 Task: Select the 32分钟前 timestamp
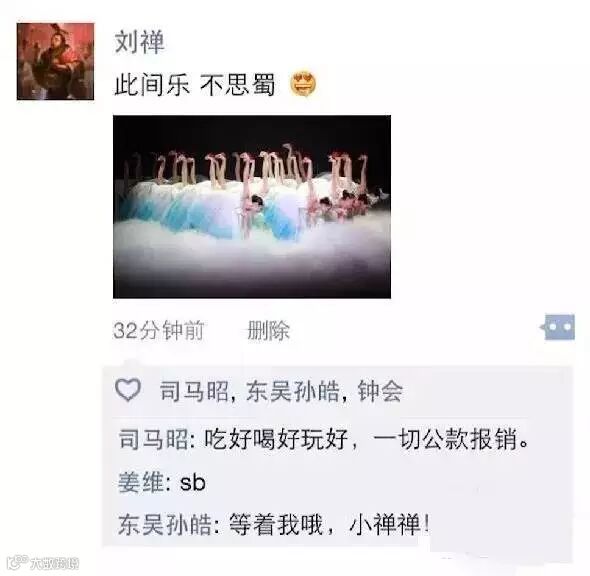click(x=158, y=331)
